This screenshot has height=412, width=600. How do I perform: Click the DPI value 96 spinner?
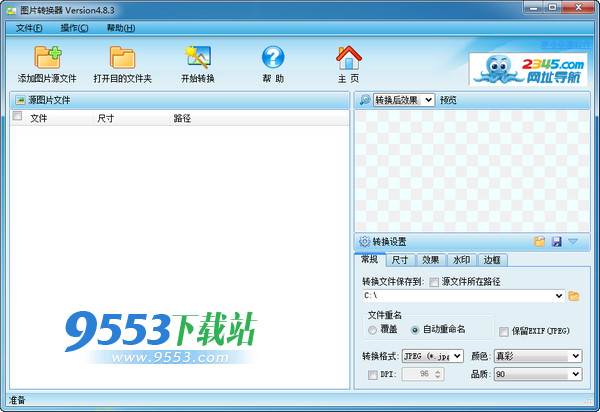tap(423, 374)
